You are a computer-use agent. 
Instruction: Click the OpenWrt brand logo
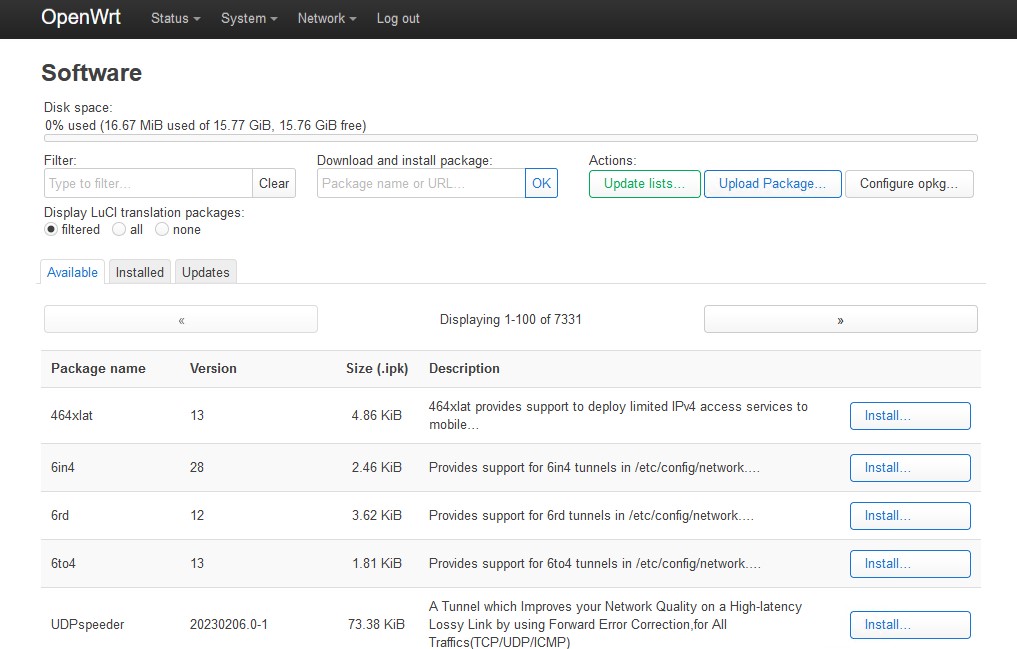pyautogui.click(x=81, y=18)
